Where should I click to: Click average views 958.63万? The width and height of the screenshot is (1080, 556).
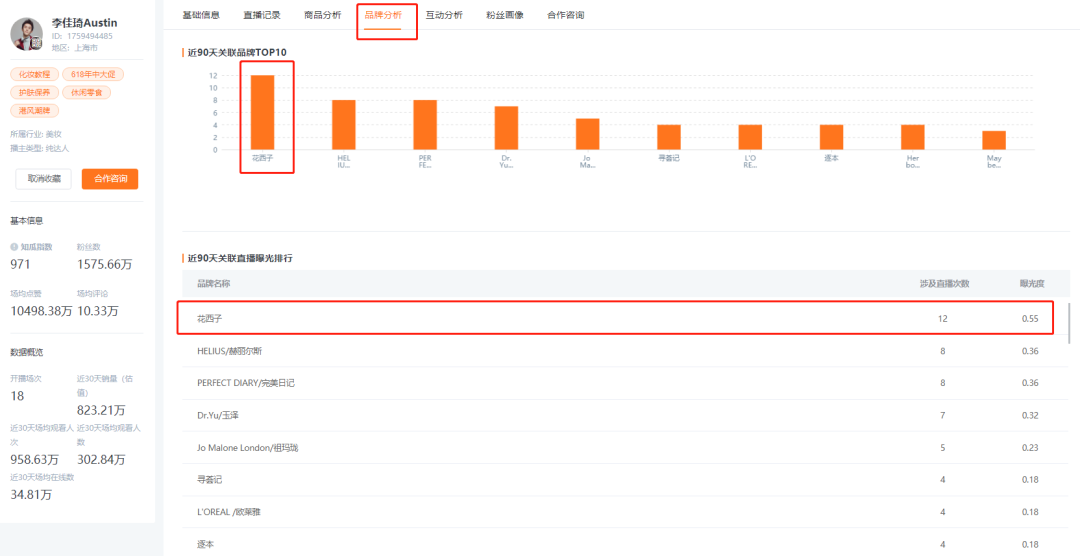point(34,460)
